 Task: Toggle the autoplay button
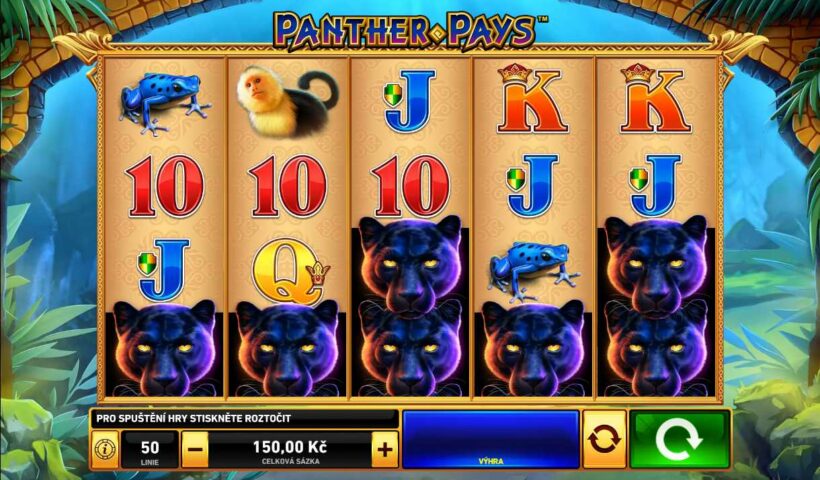604,439
